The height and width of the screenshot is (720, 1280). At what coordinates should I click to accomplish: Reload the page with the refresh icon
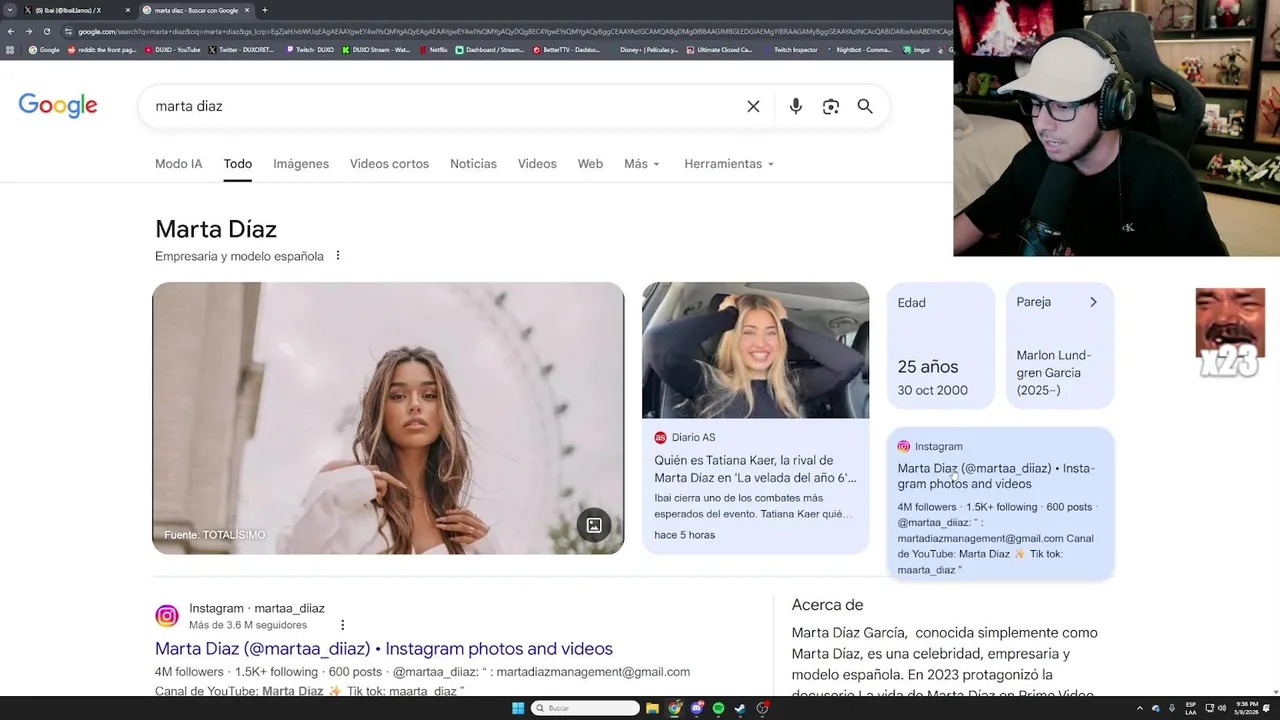pos(46,31)
